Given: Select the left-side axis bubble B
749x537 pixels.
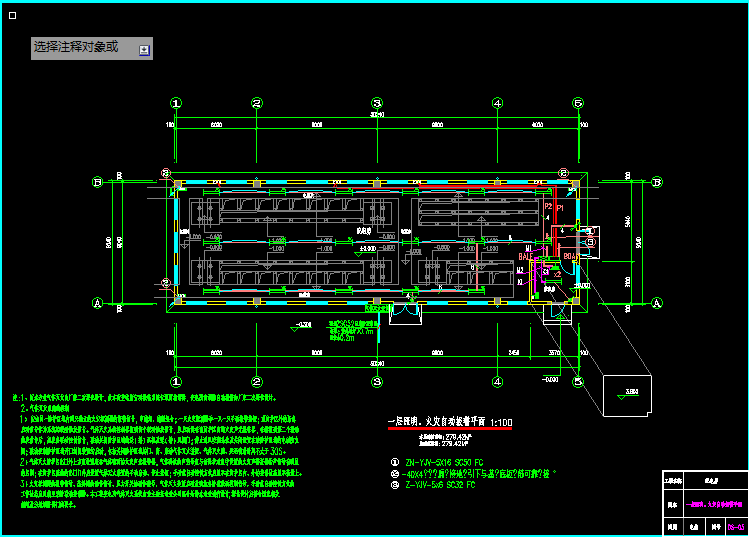Looking at the screenshot, I should (x=97, y=182).
